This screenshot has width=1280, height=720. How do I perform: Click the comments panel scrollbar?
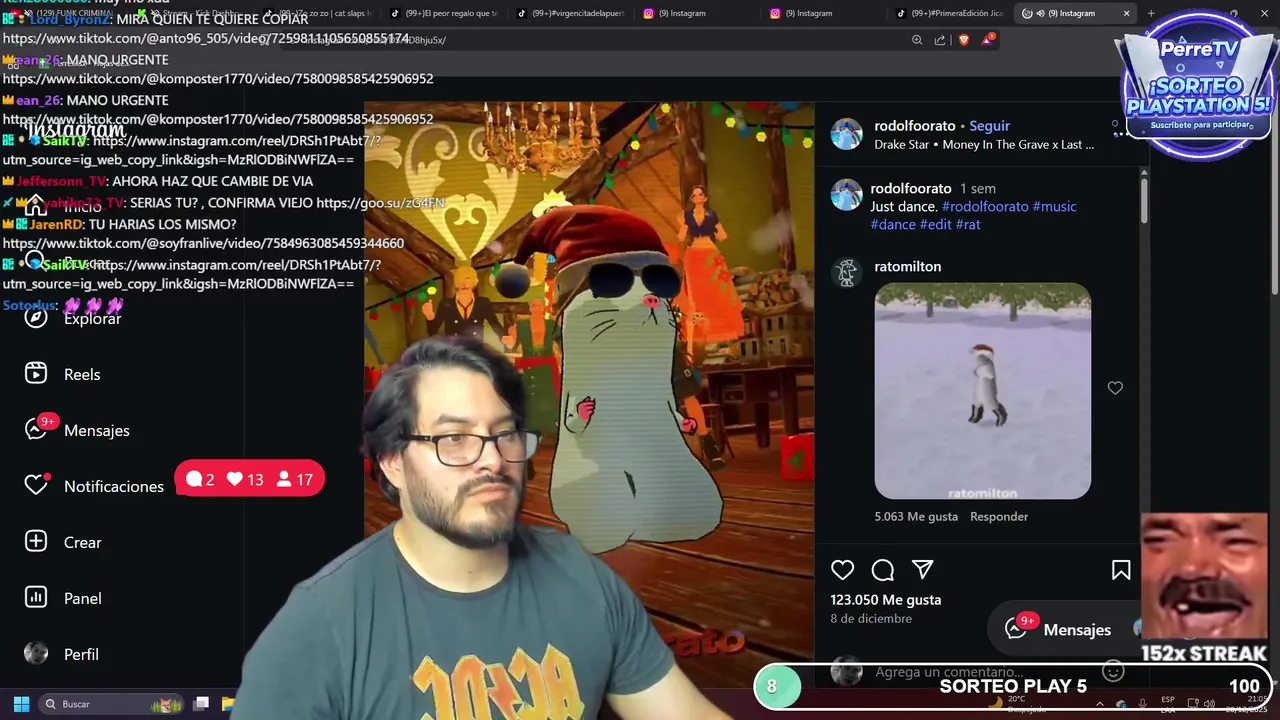point(1144,200)
